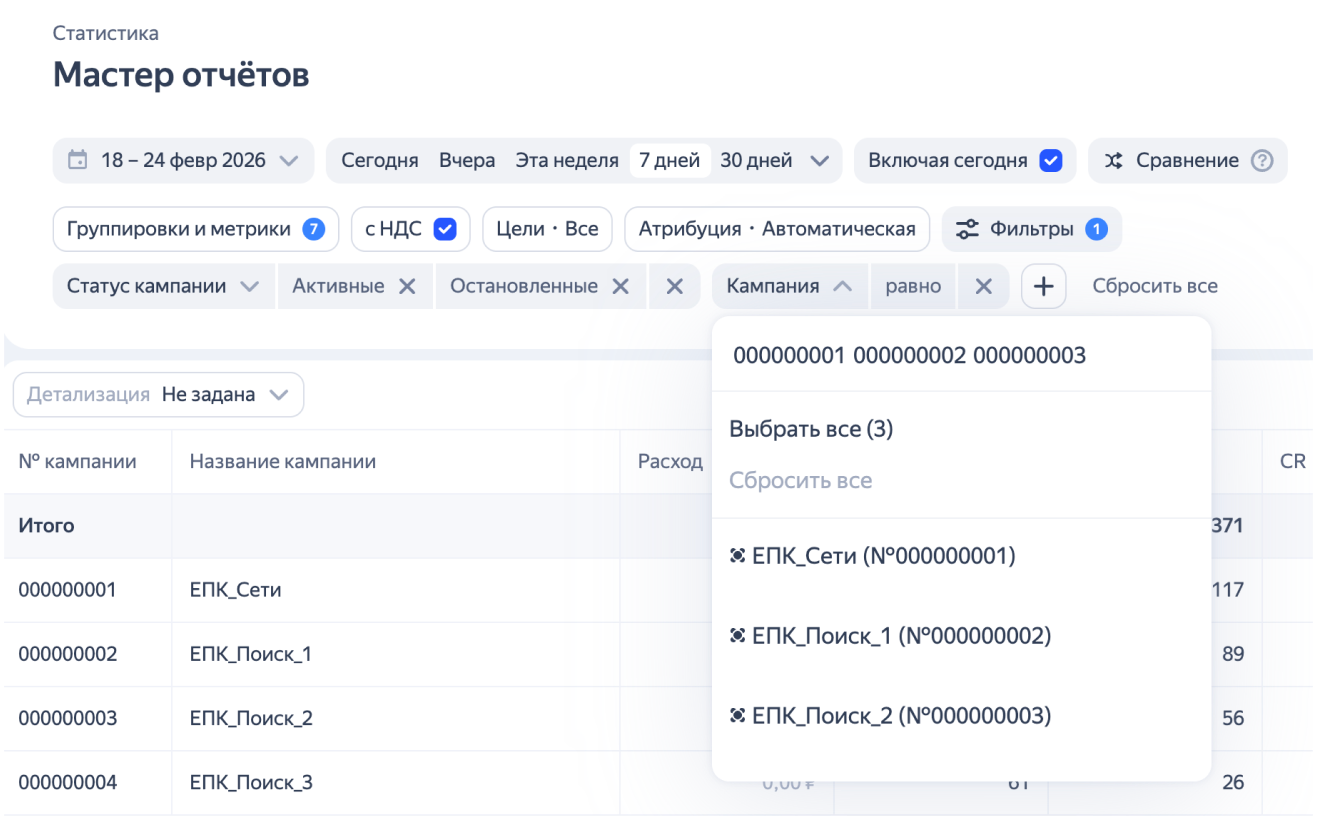Screen dimensions: 1324x816
Task: Click the Сравнение shuffle arrows icon
Action: (x=1113, y=160)
